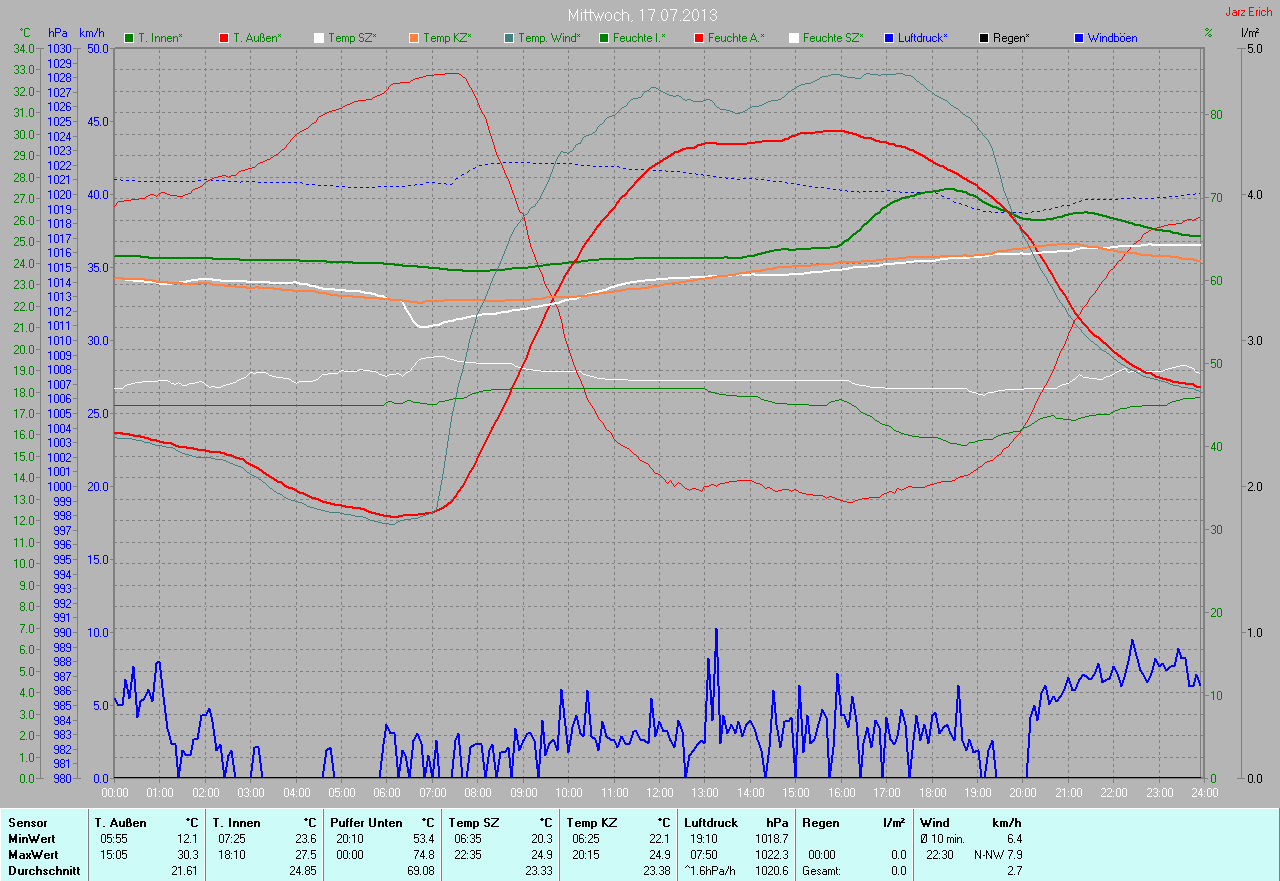
Task: Click the 12:00 time axis label
Action: click(x=659, y=792)
